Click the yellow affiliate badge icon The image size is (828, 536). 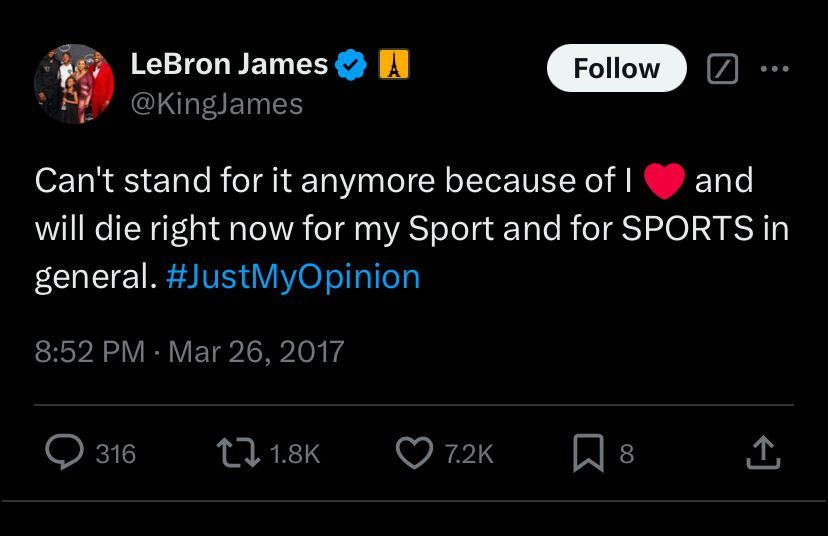[393, 66]
